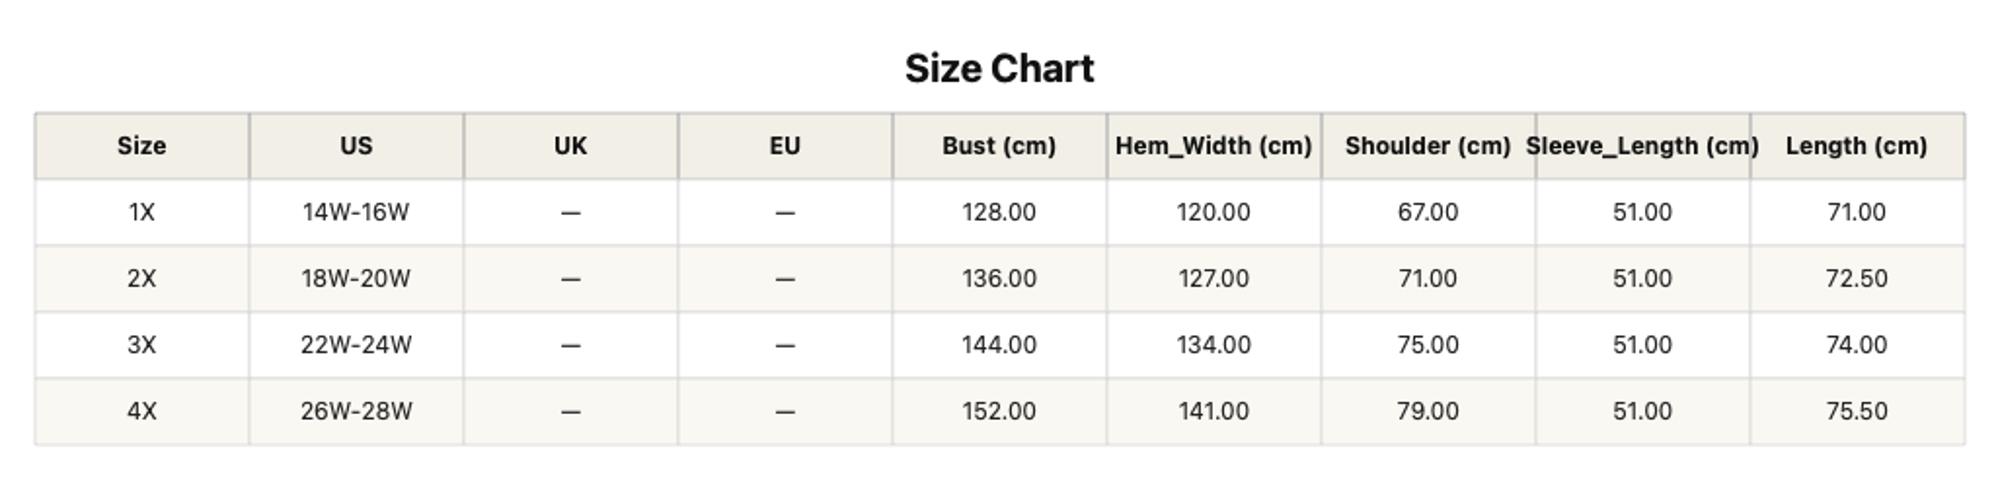The height and width of the screenshot is (480, 2000).
Task: Select the Bust (cm) header
Action: click(x=999, y=146)
